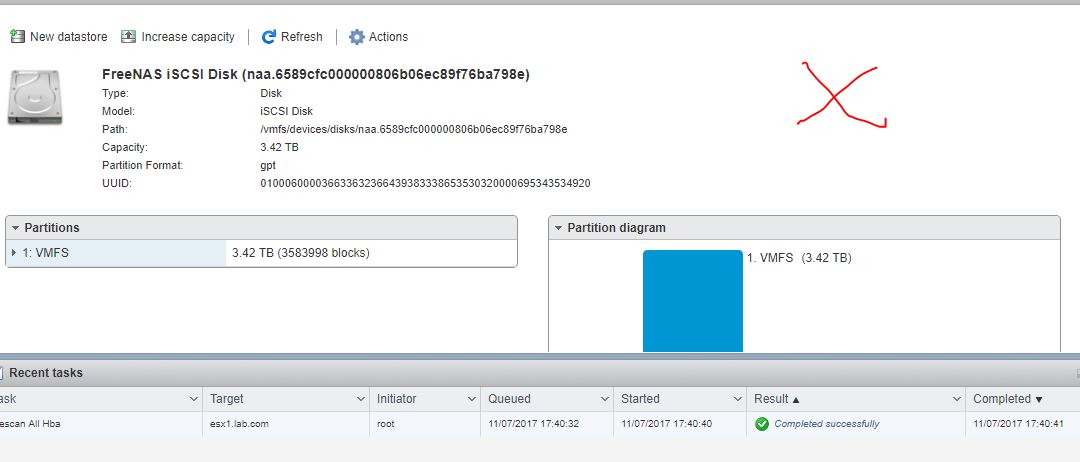Click the FreeNAS iSCSI Disk title
The height and width of the screenshot is (462, 1080).
click(x=315, y=74)
